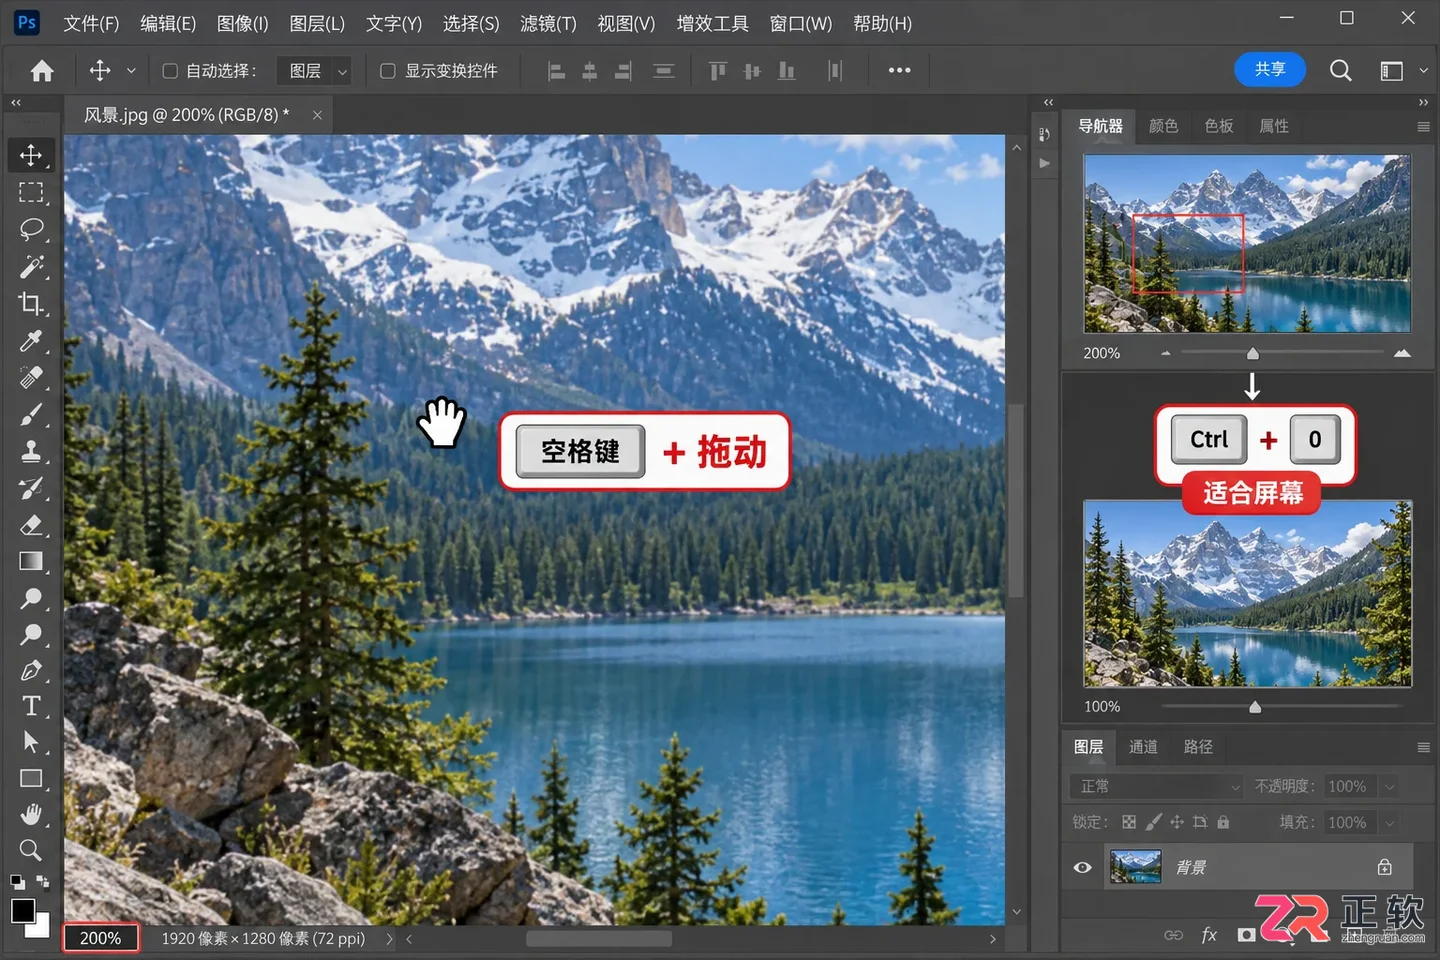Open tool preset chevron beside move icon

[131, 71]
